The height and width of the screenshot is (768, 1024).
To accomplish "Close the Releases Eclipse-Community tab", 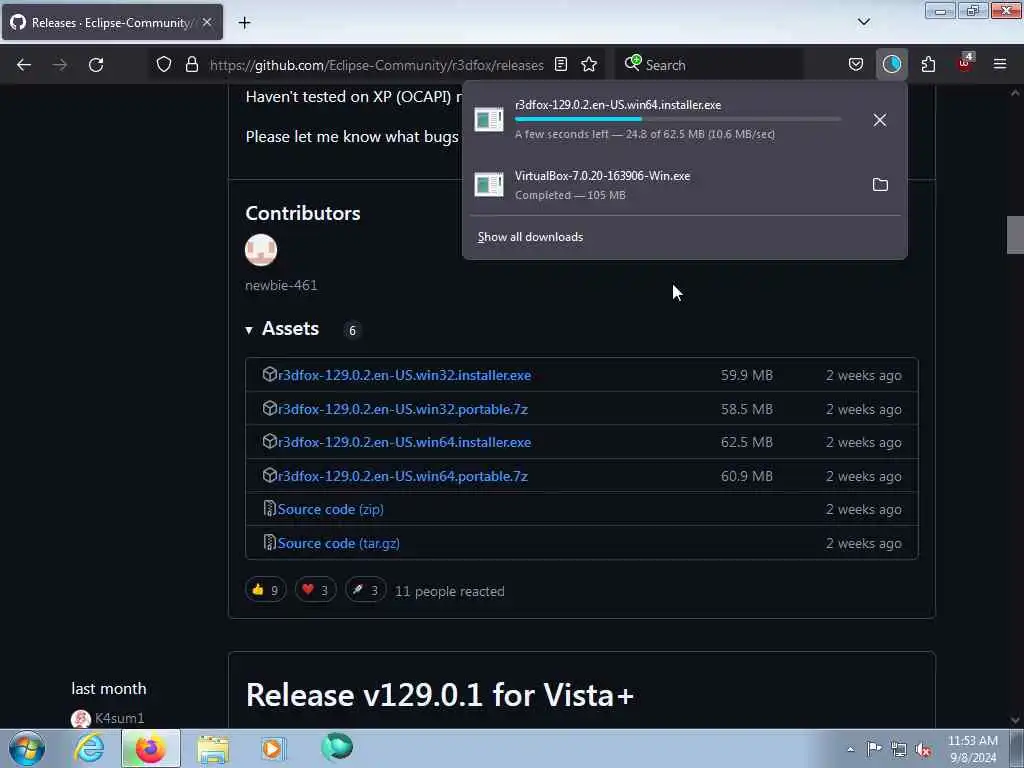I will (x=207, y=23).
